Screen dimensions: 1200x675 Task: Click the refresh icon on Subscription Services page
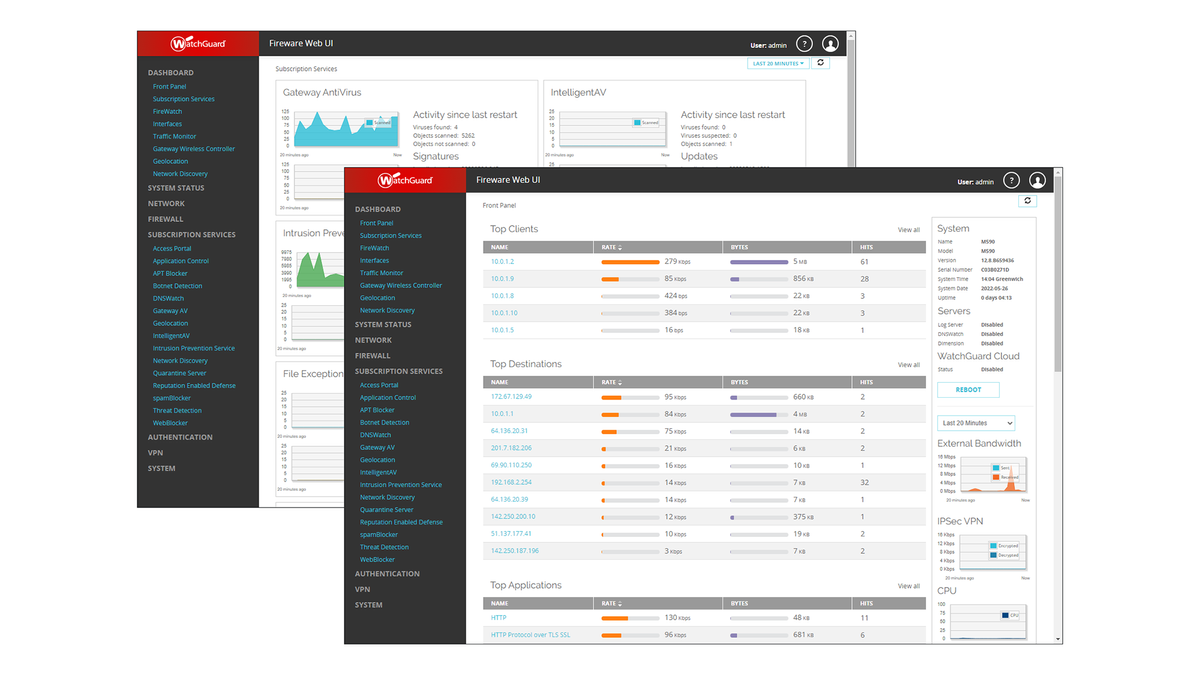coord(820,62)
